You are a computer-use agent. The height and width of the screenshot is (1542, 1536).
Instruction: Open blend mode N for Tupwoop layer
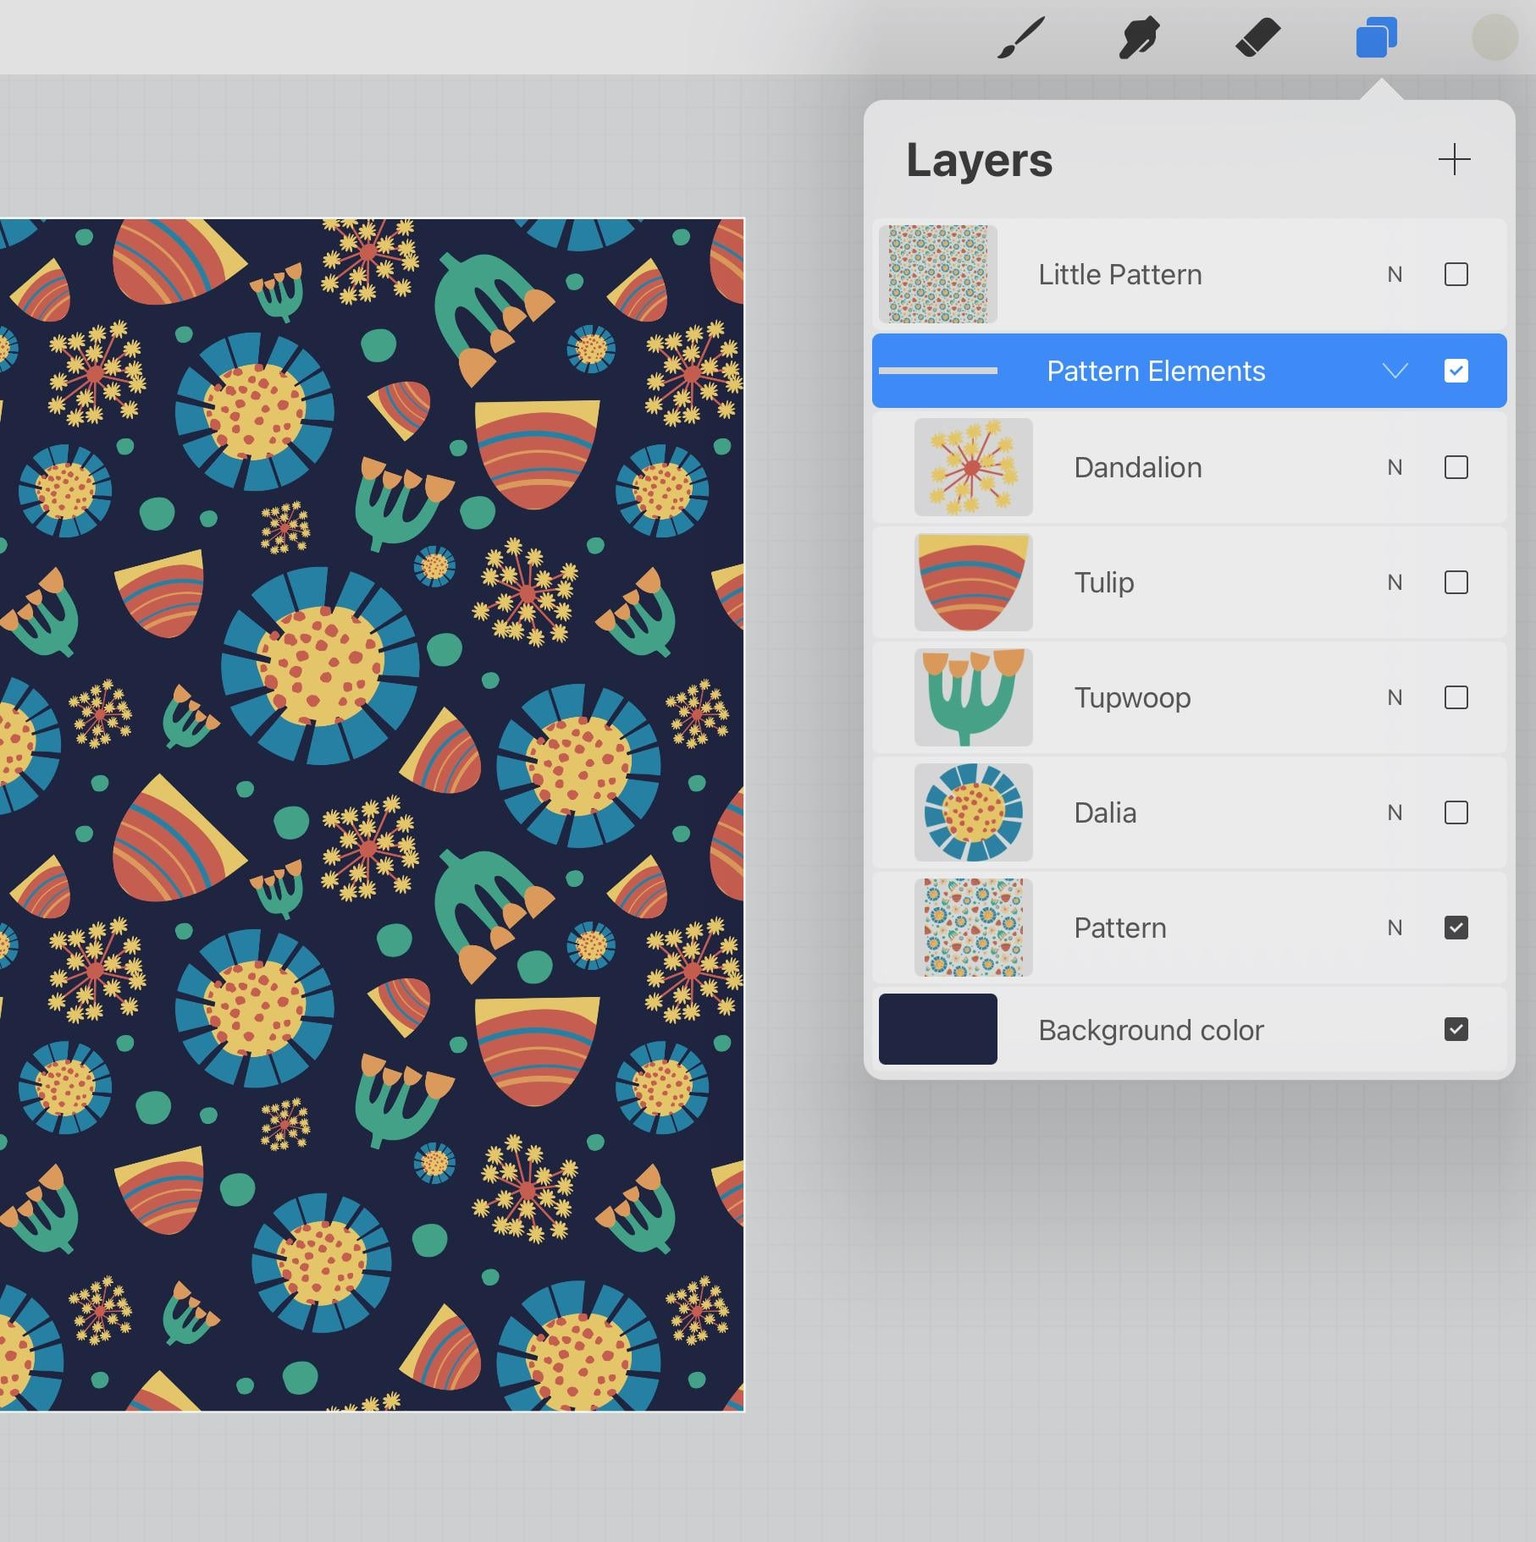[1395, 698]
